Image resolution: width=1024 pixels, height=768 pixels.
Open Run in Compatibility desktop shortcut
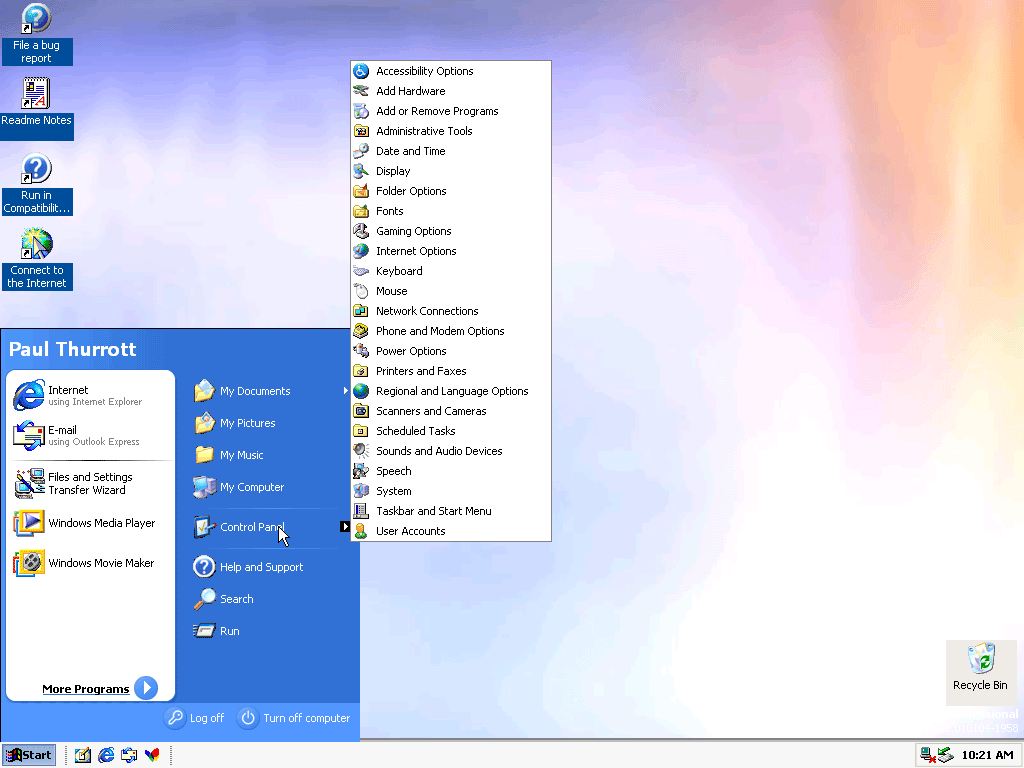(x=36, y=170)
